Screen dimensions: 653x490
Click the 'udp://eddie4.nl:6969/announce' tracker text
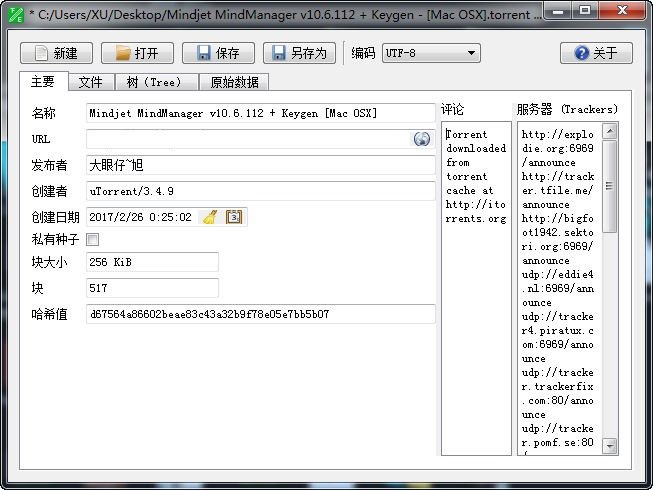coord(558,288)
